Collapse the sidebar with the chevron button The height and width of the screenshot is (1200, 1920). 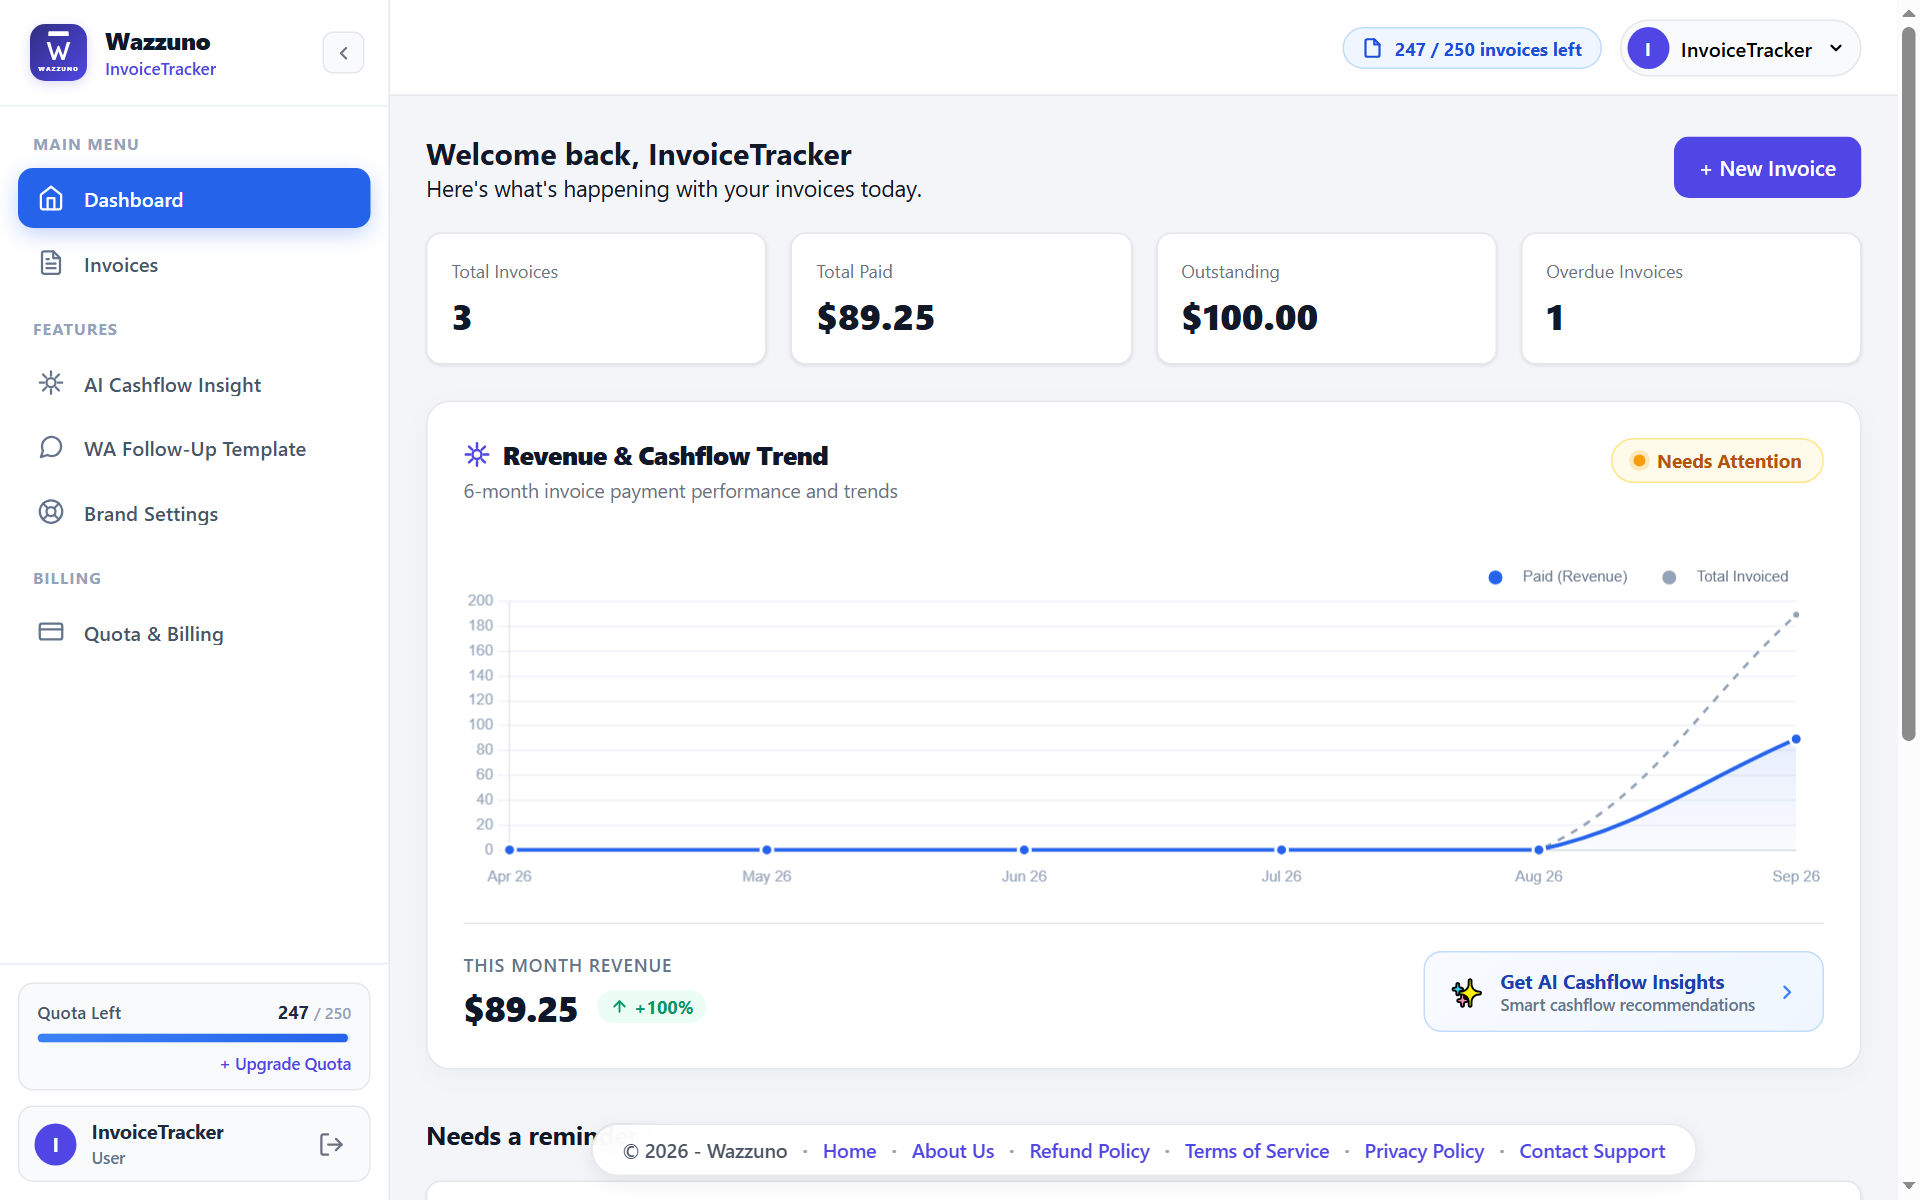(343, 53)
